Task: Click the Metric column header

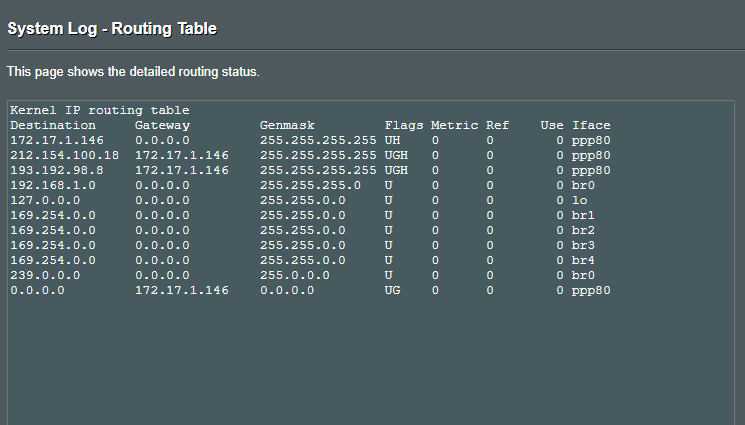Action: (454, 125)
